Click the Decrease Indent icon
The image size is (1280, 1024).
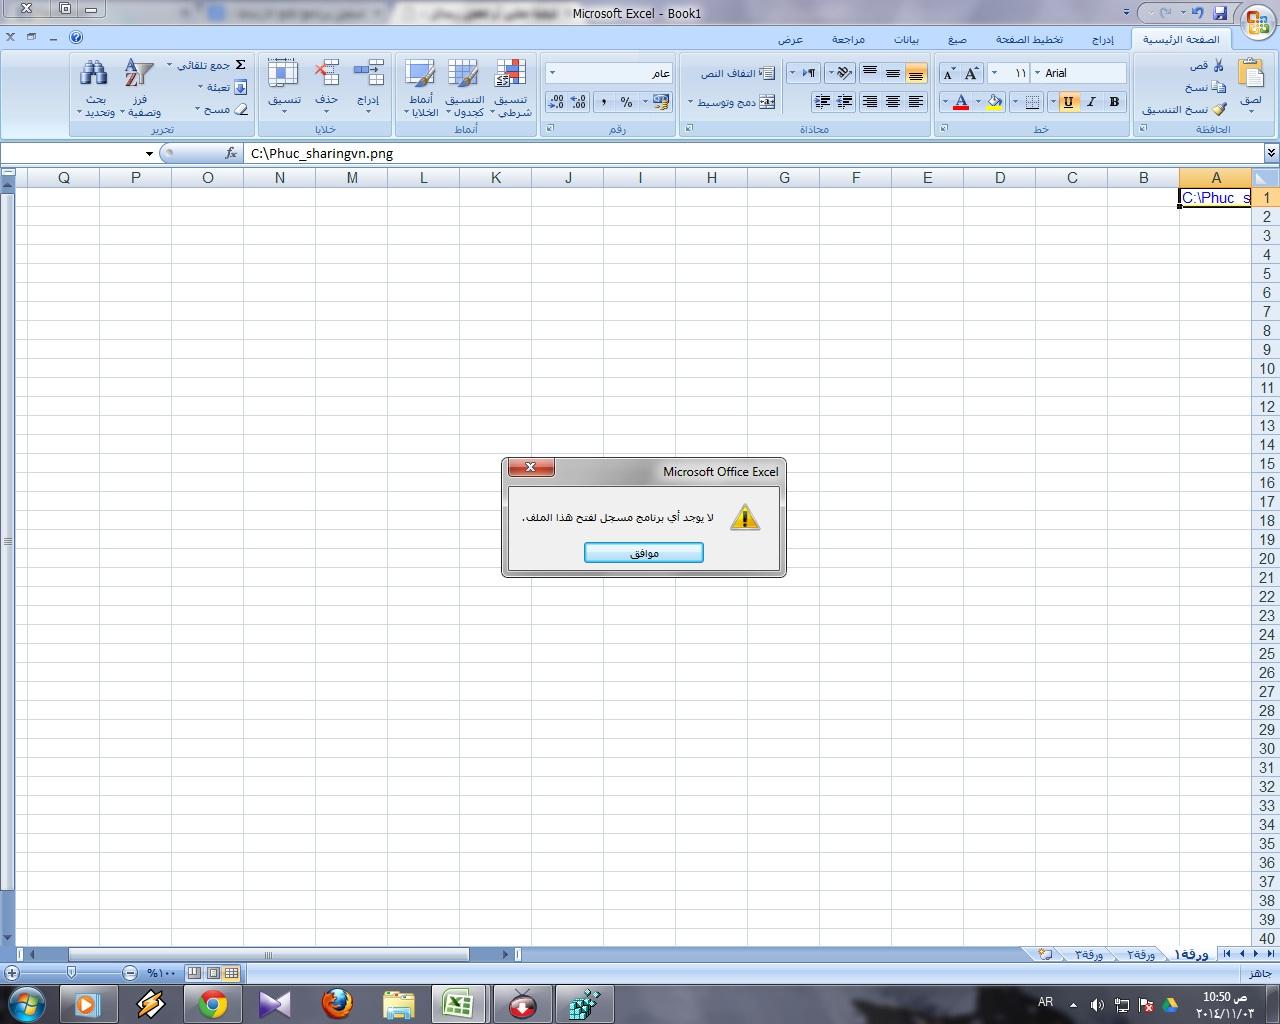tap(845, 102)
